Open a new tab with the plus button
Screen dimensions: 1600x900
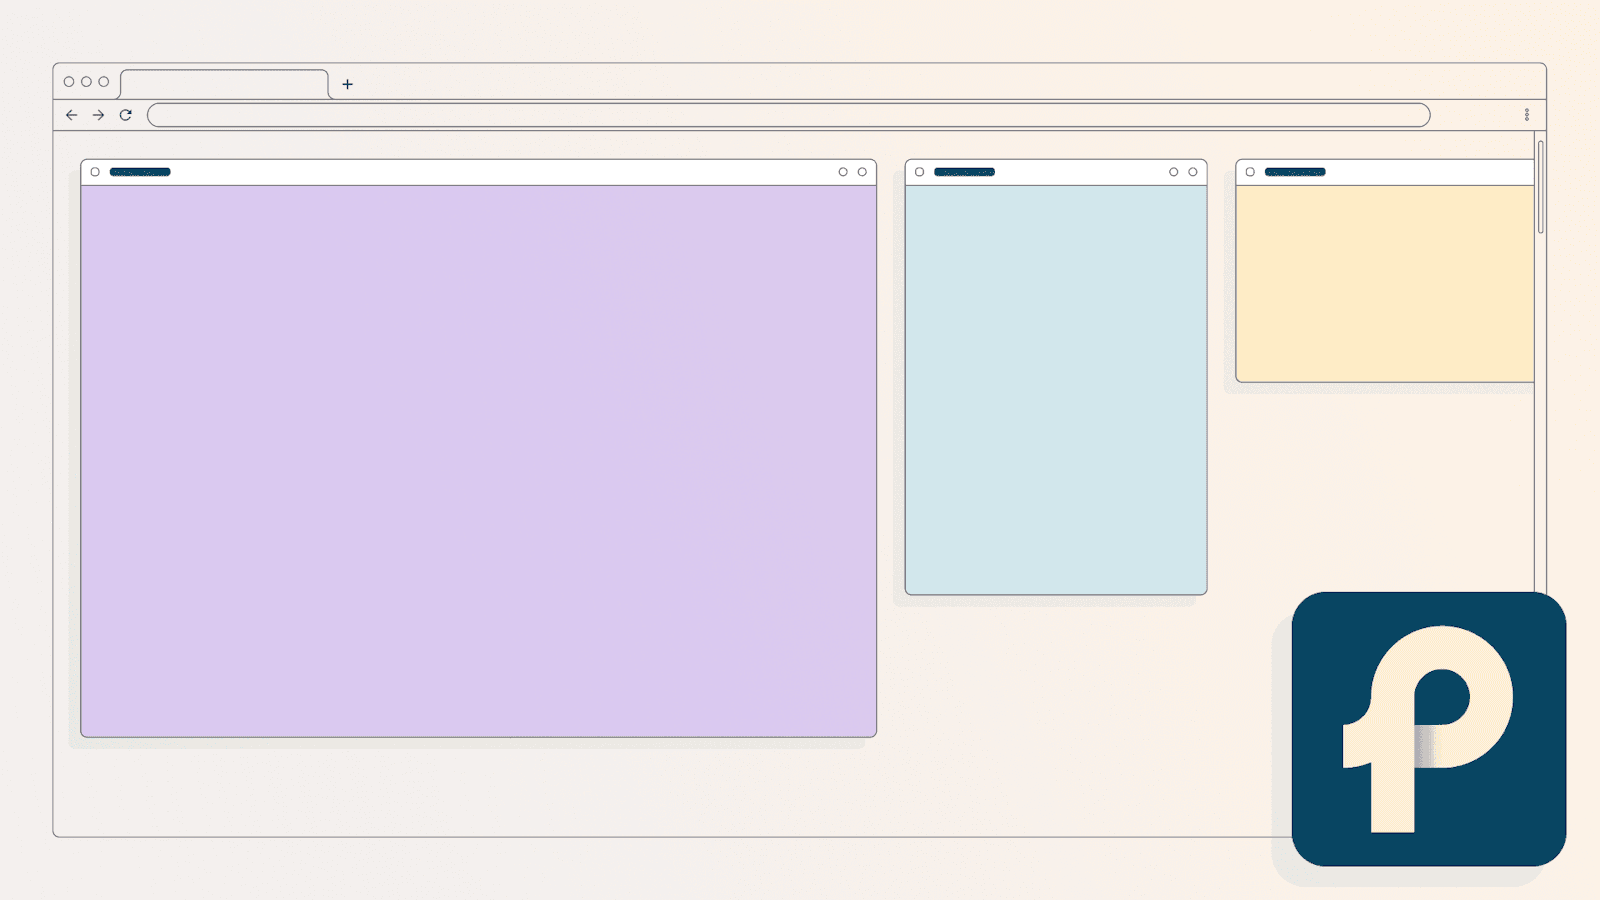pyautogui.click(x=347, y=85)
